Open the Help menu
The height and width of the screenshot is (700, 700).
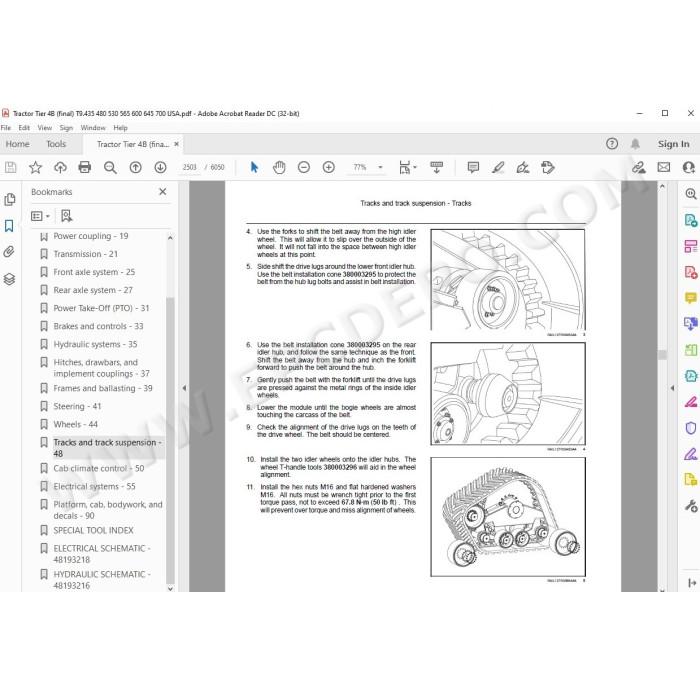tap(121, 128)
